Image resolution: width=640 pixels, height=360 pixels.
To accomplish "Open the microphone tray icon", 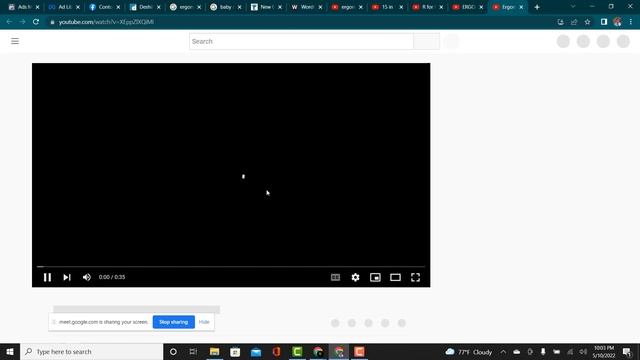I will [x=543, y=352].
